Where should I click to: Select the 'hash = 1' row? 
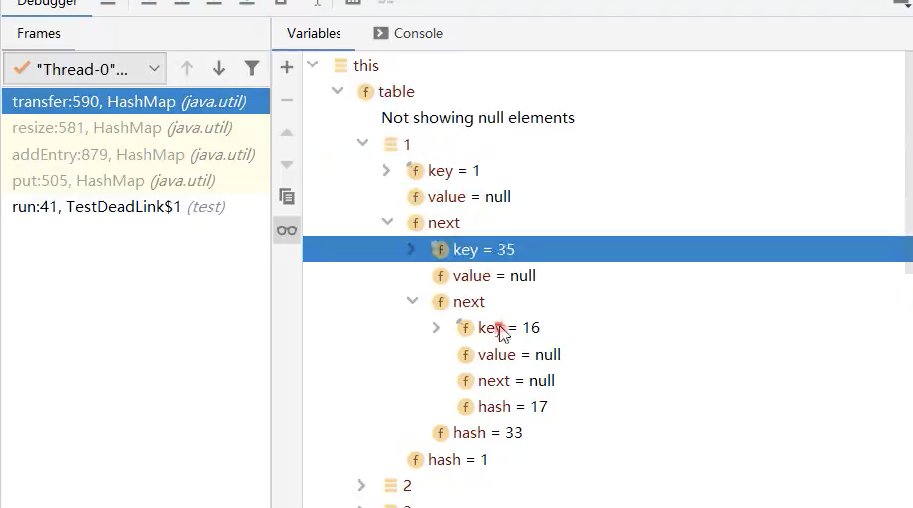point(604,460)
